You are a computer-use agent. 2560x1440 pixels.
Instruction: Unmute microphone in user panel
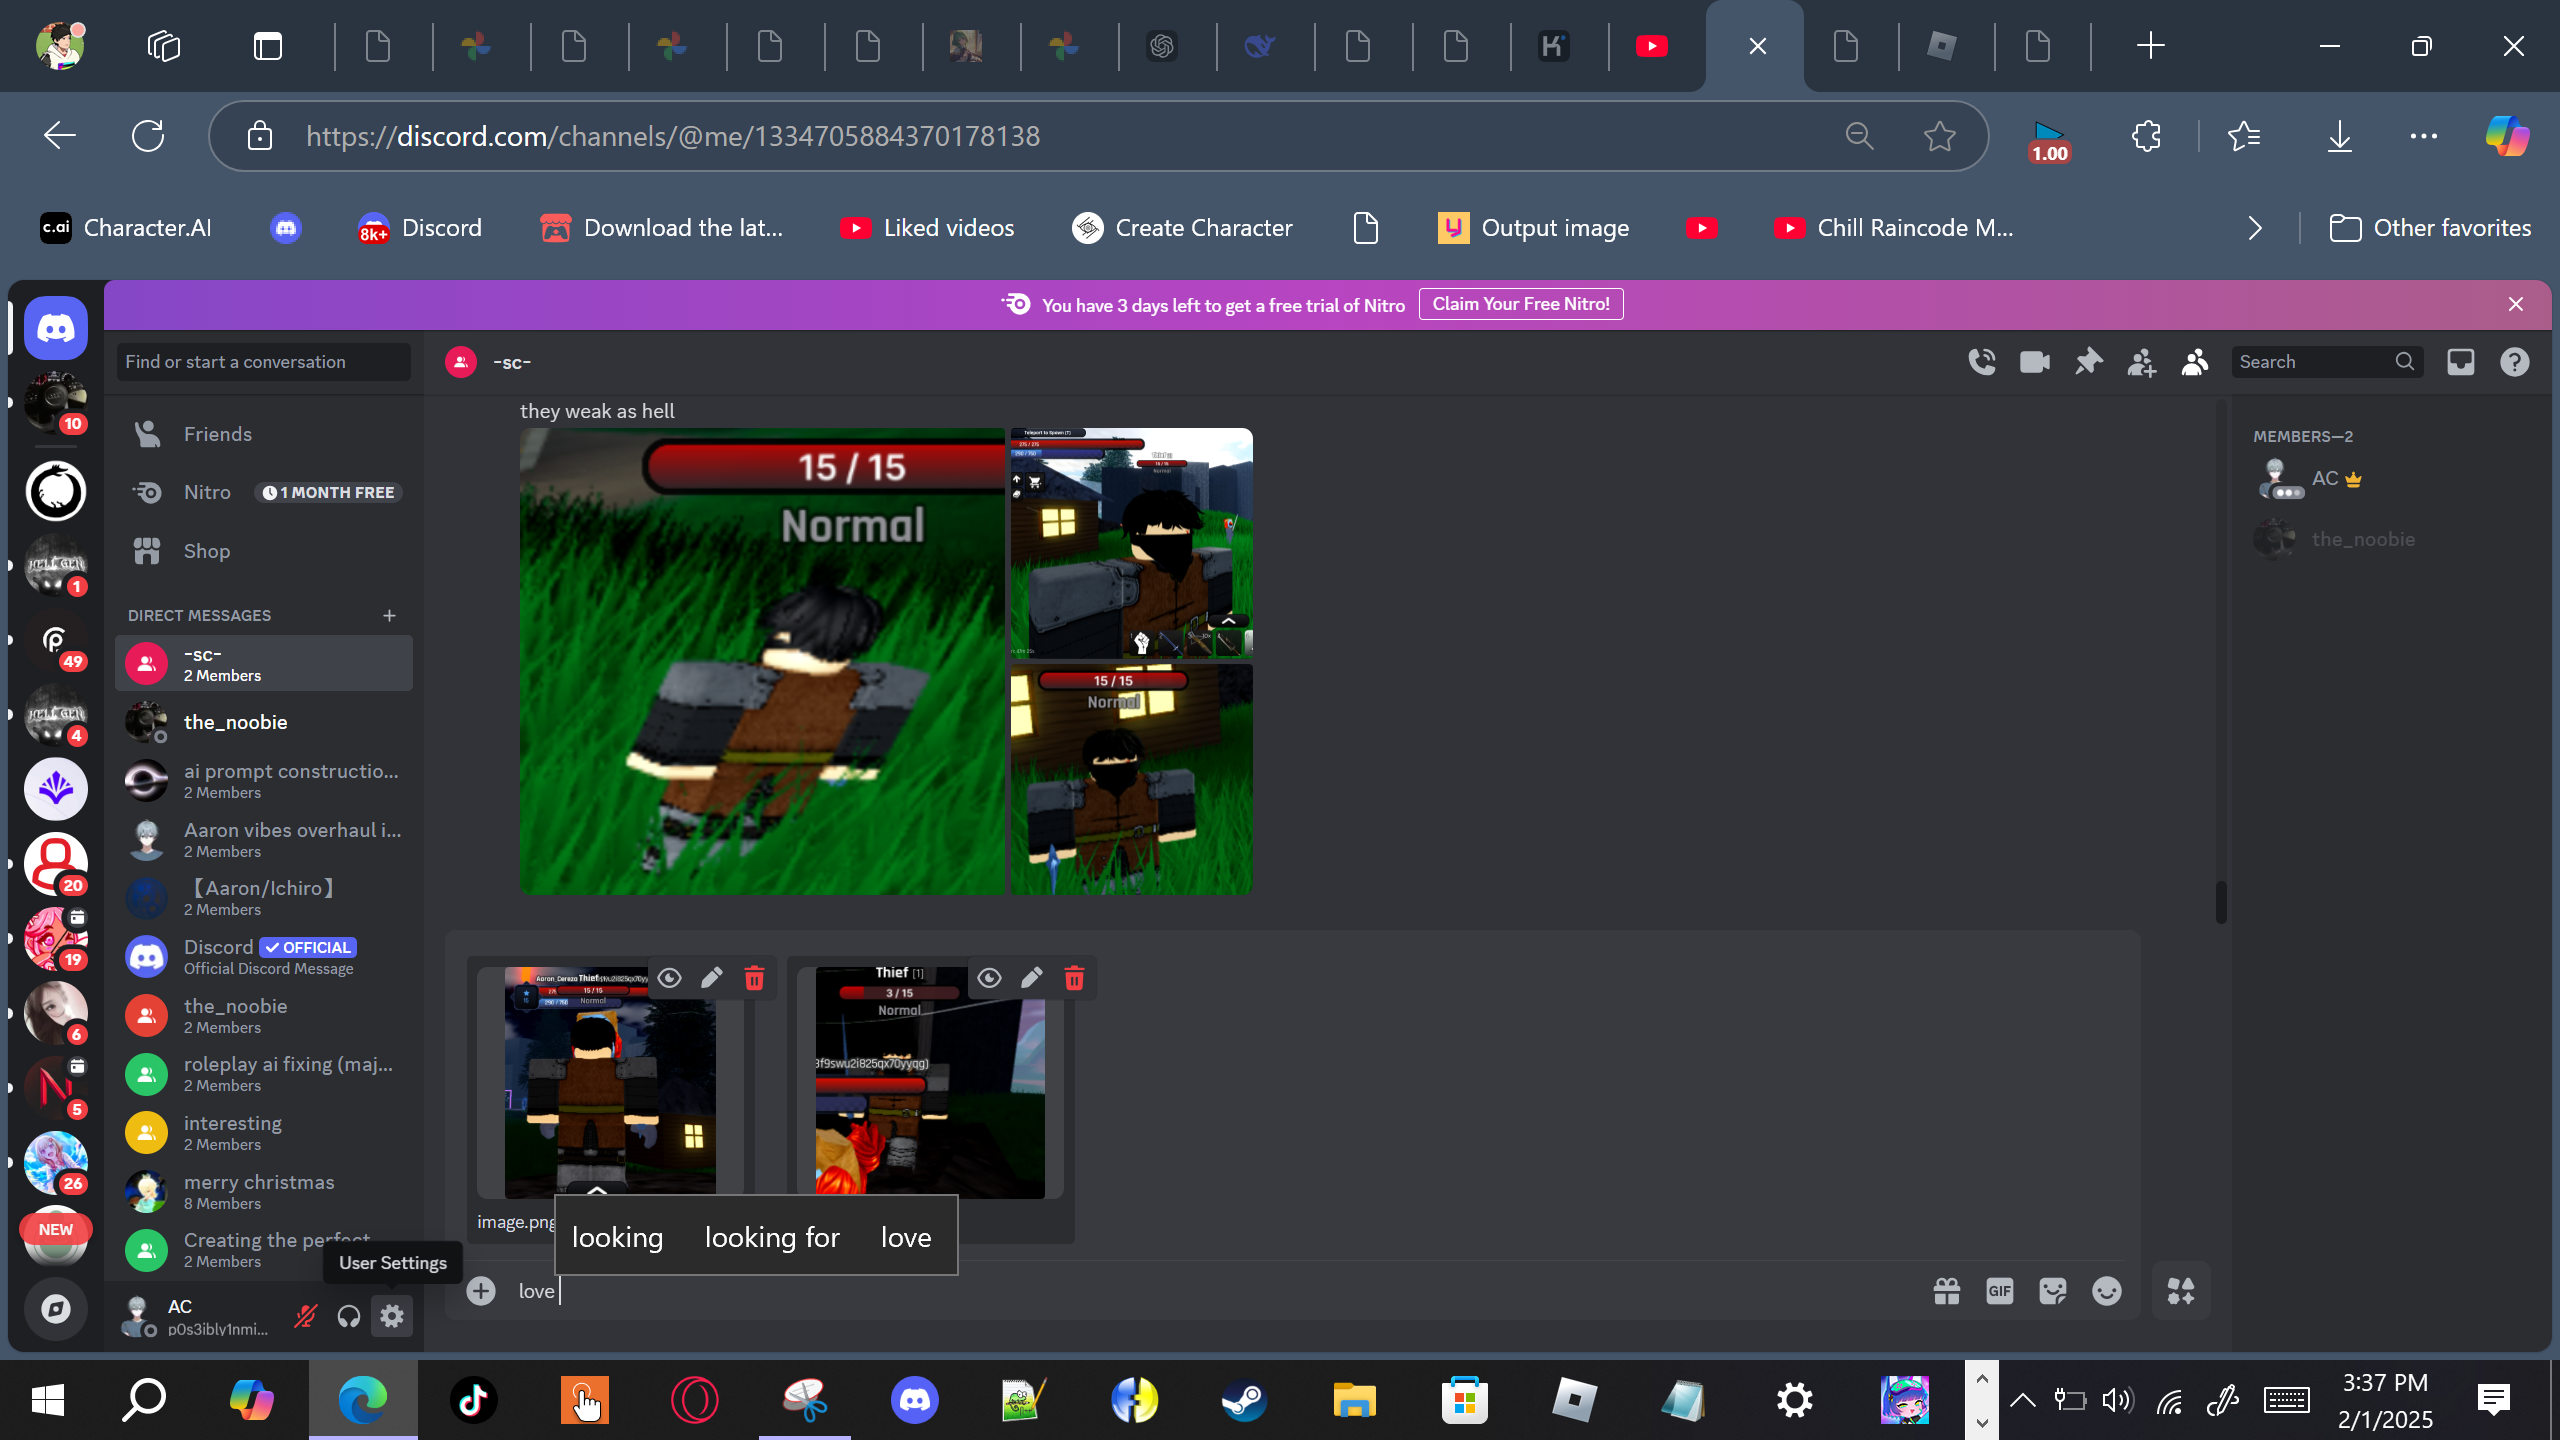pyautogui.click(x=305, y=1316)
